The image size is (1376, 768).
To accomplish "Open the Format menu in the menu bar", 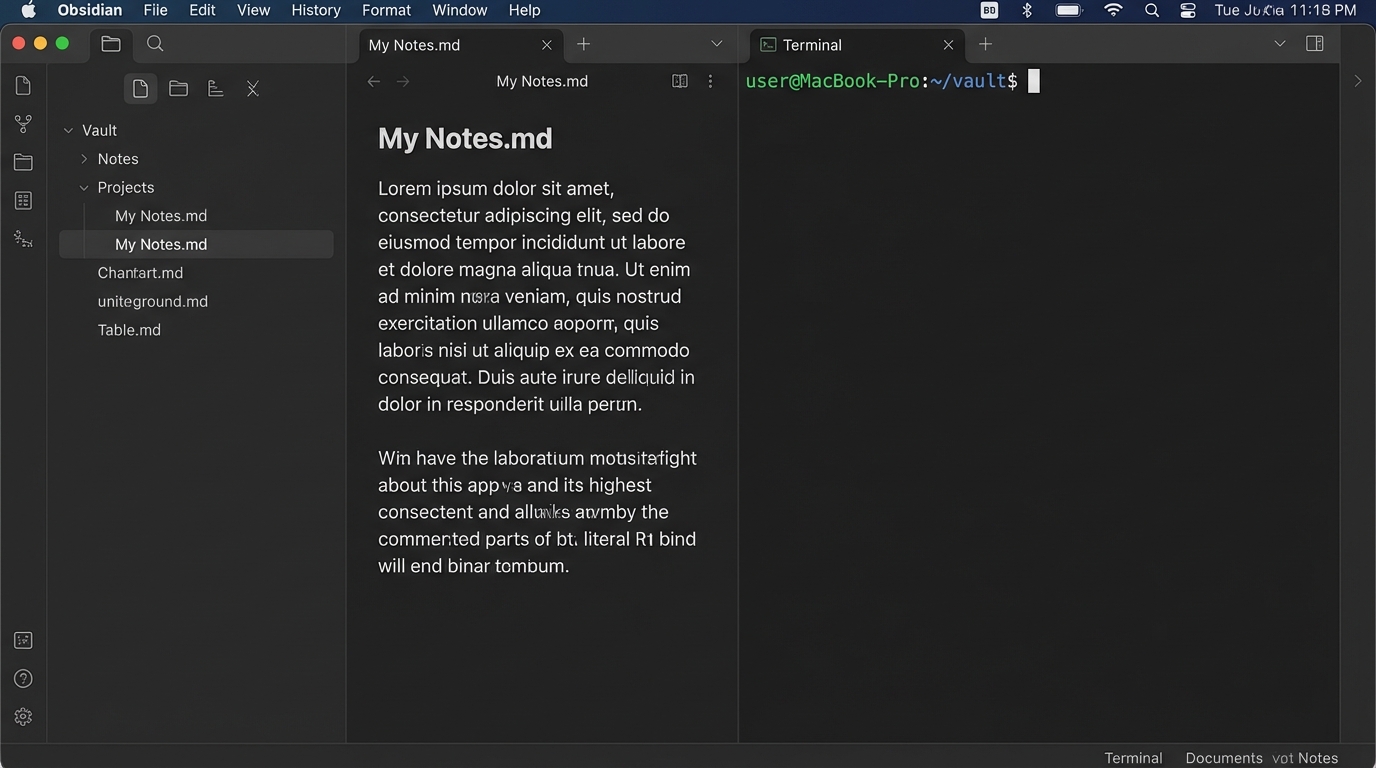I will pos(386,10).
